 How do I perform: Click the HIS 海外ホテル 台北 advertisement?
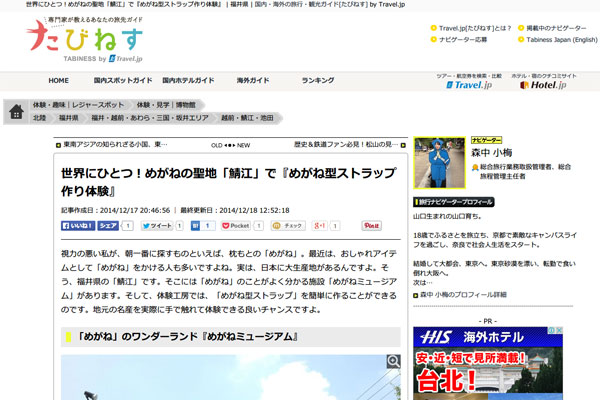(488, 363)
